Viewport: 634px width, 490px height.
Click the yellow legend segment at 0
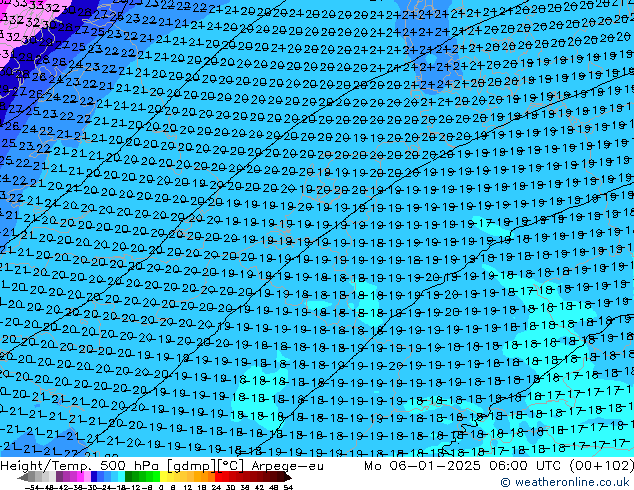click(x=163, y=477)
